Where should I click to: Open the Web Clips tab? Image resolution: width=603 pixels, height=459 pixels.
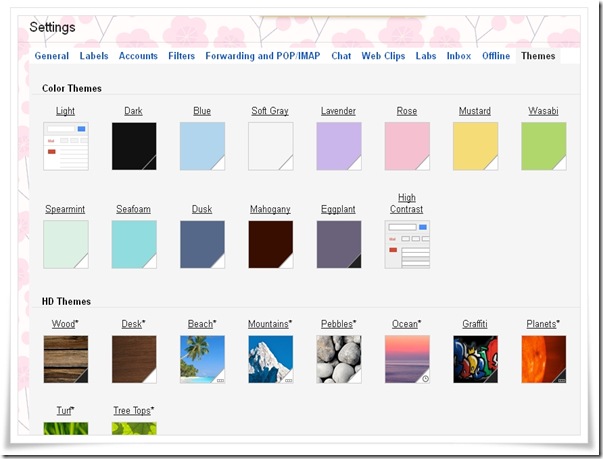pos(383,56)
